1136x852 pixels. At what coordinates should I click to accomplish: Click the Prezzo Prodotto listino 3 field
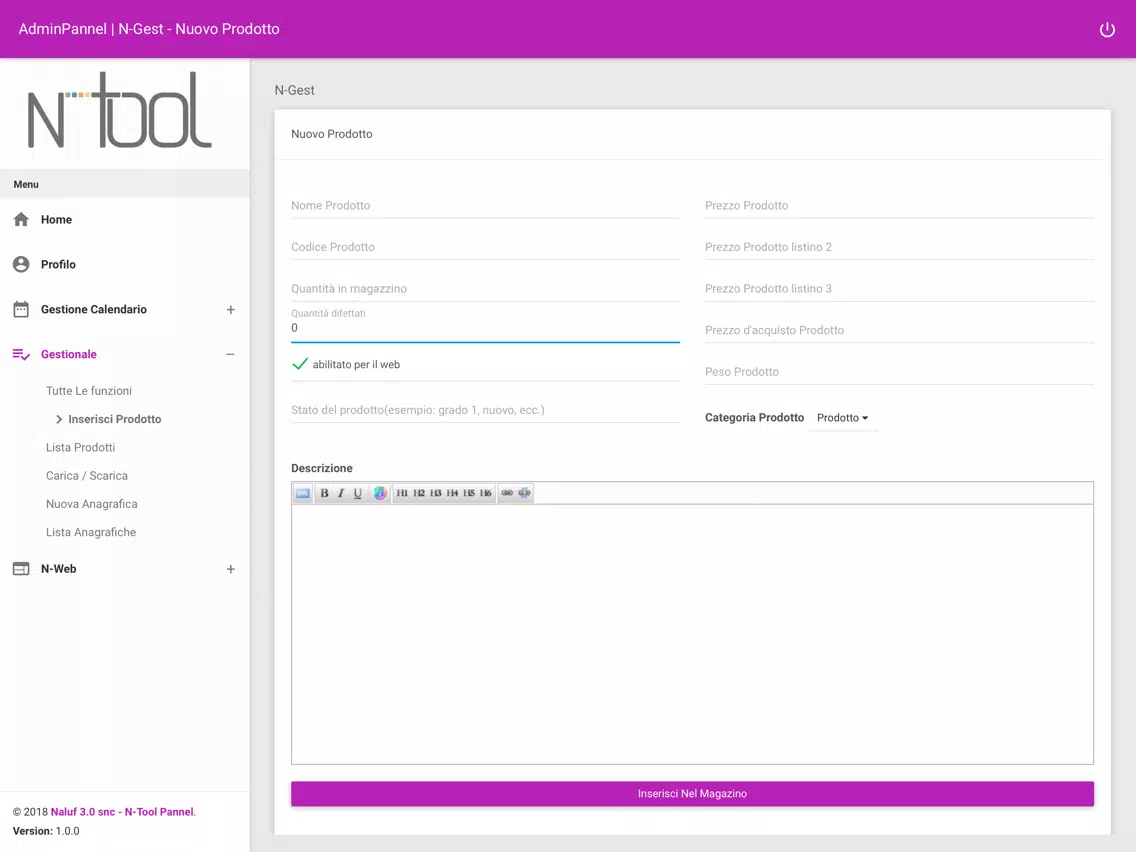click(x=899, y=288)
